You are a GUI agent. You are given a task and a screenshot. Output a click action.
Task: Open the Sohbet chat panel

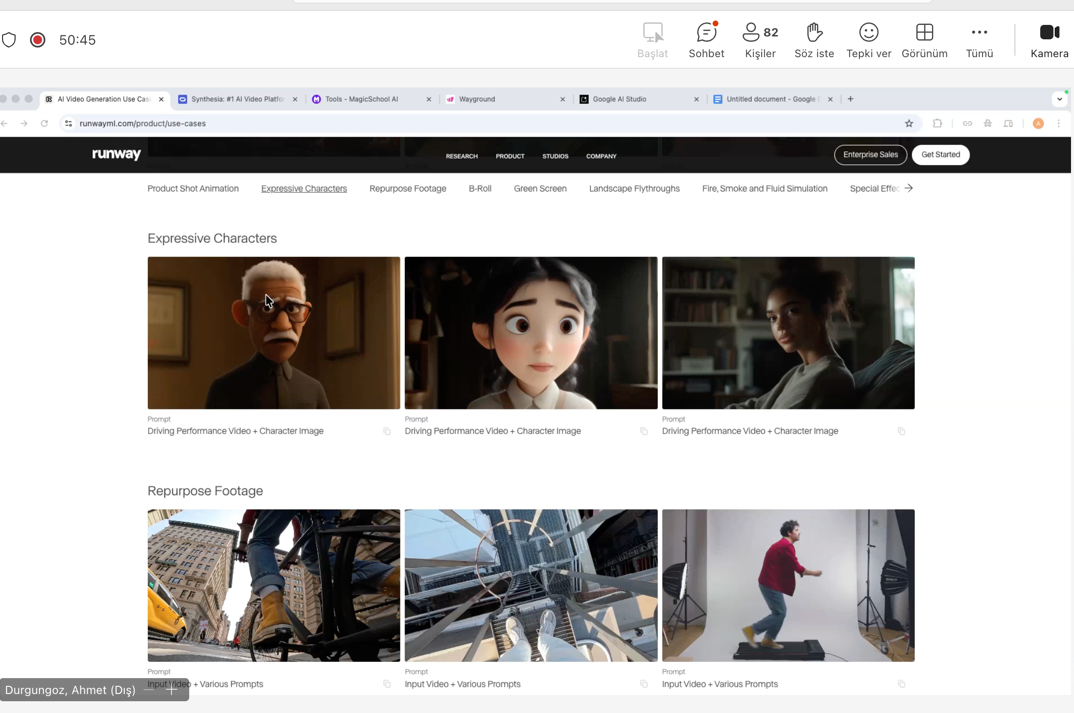(x=706, y=40)
